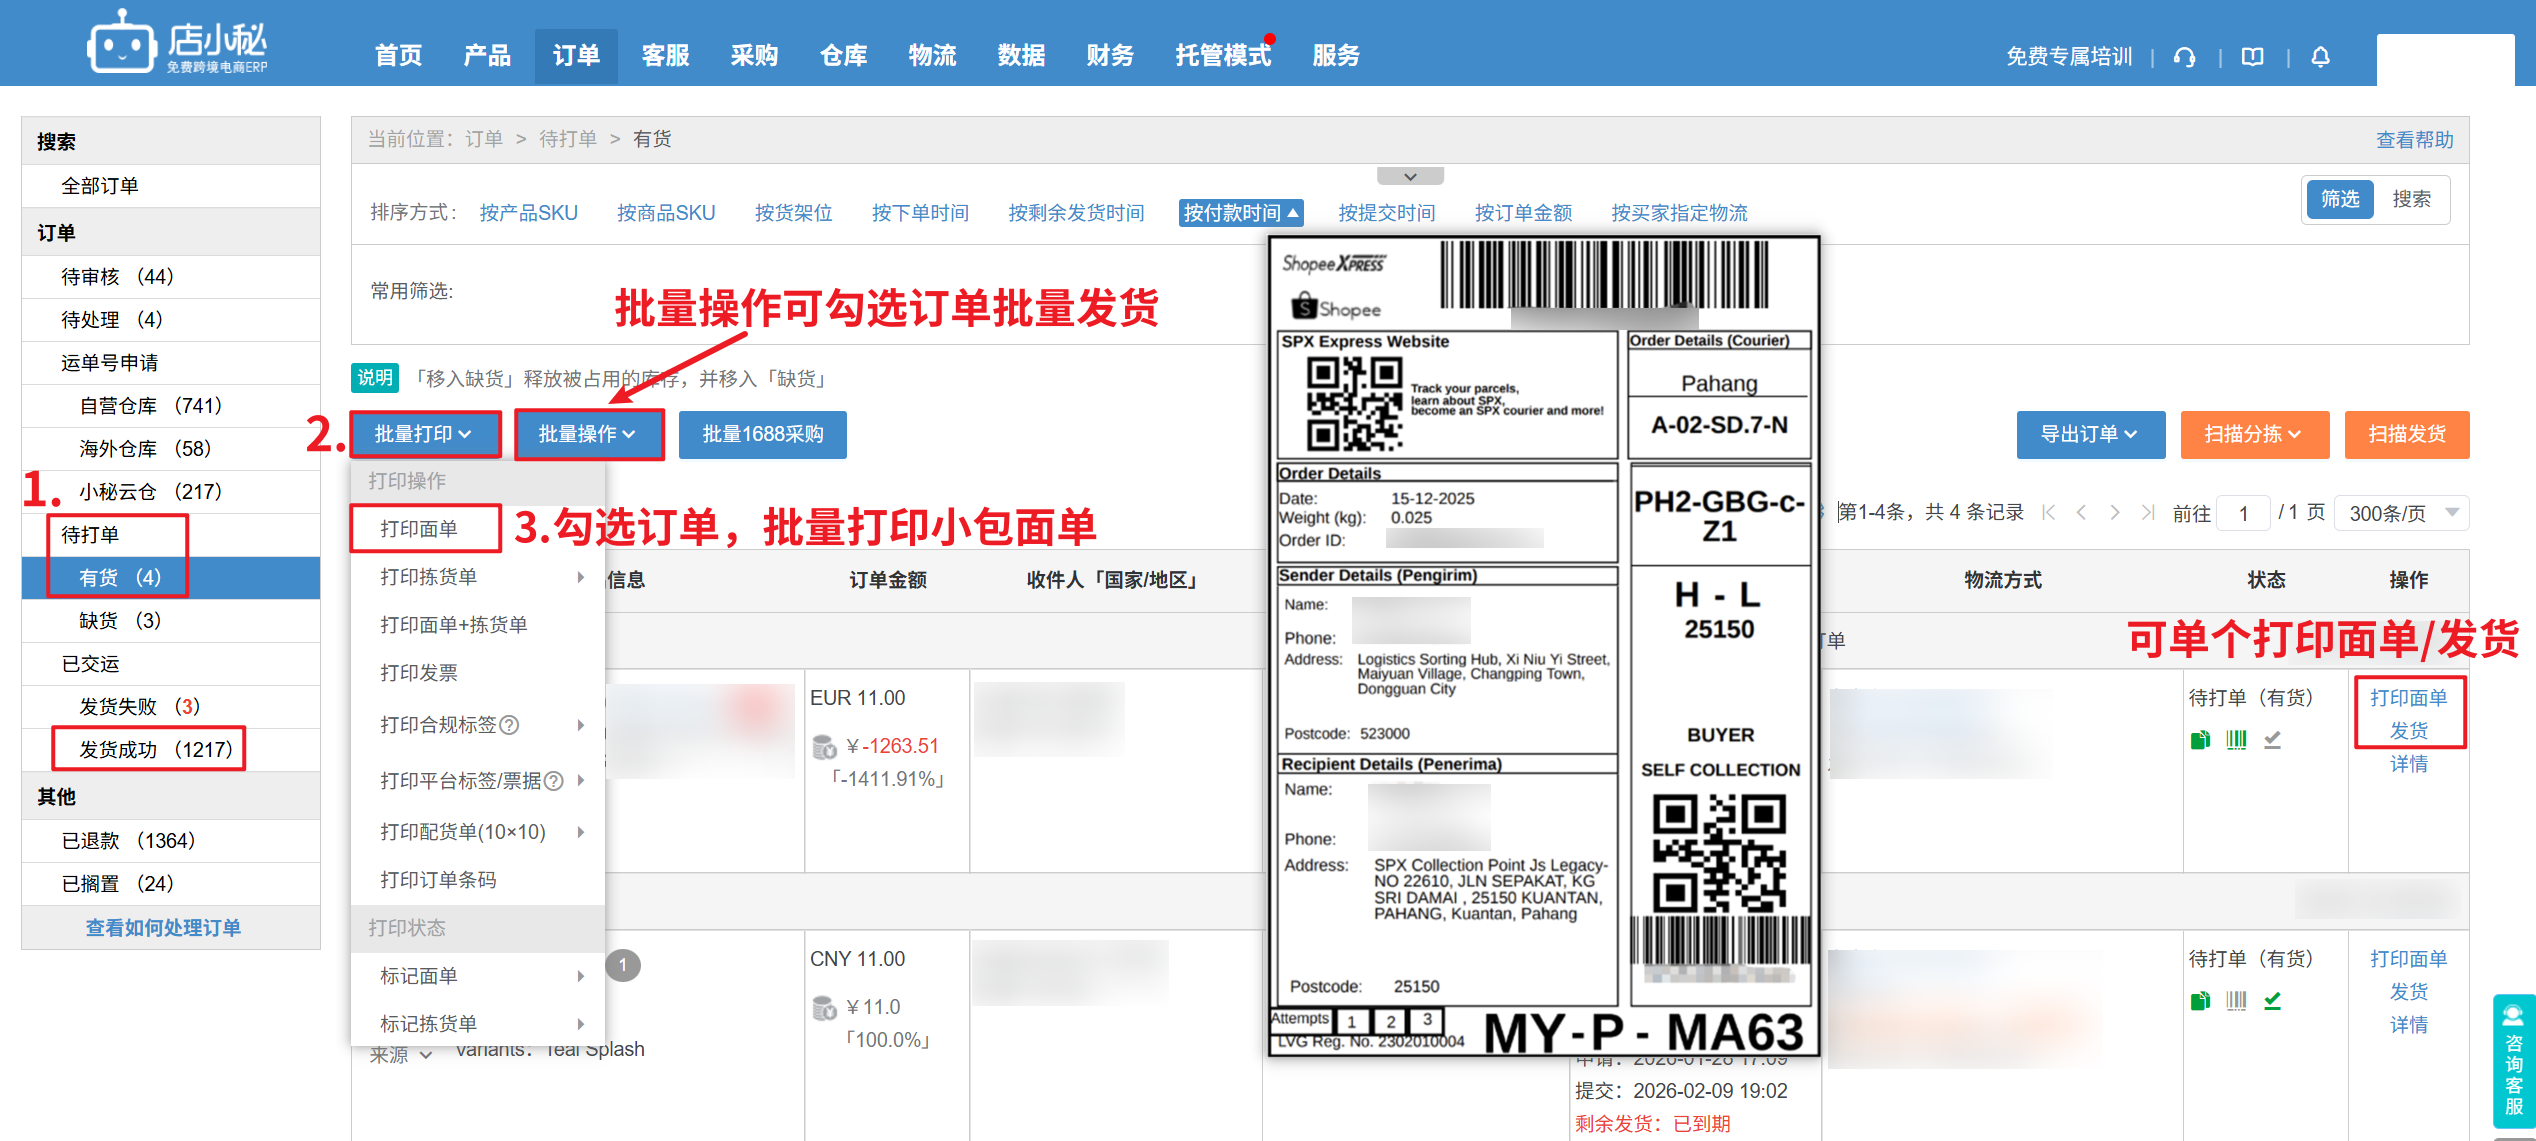Click 发货 link for first order
Screen dimensions: 2536x1141
tap(2408, 731)
